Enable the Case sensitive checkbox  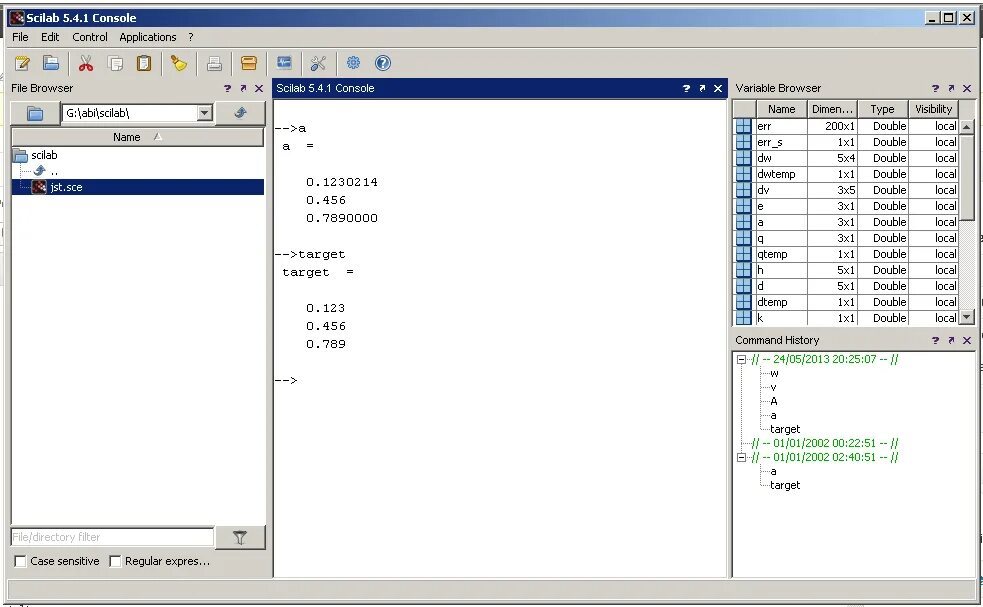tap(20, 561)
